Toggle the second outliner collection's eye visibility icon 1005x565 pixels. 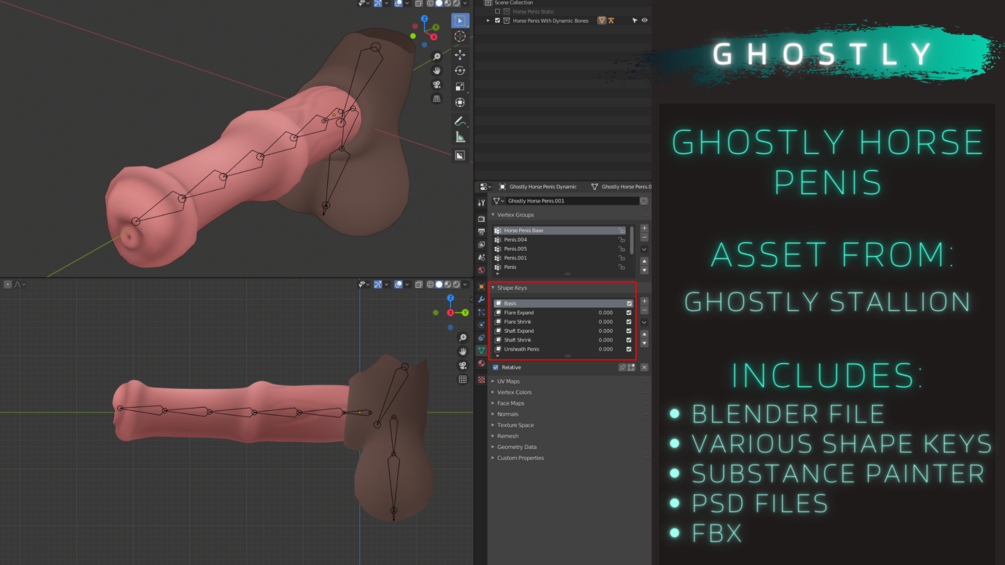645,20
